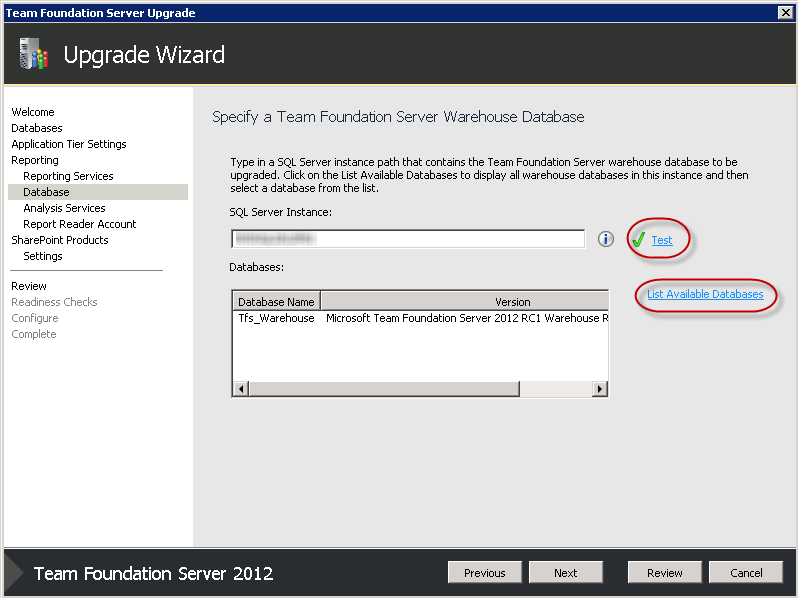Open the Reporting Services sub-step
The height and width of the screenshot is (598, 798).
point(68,176)
